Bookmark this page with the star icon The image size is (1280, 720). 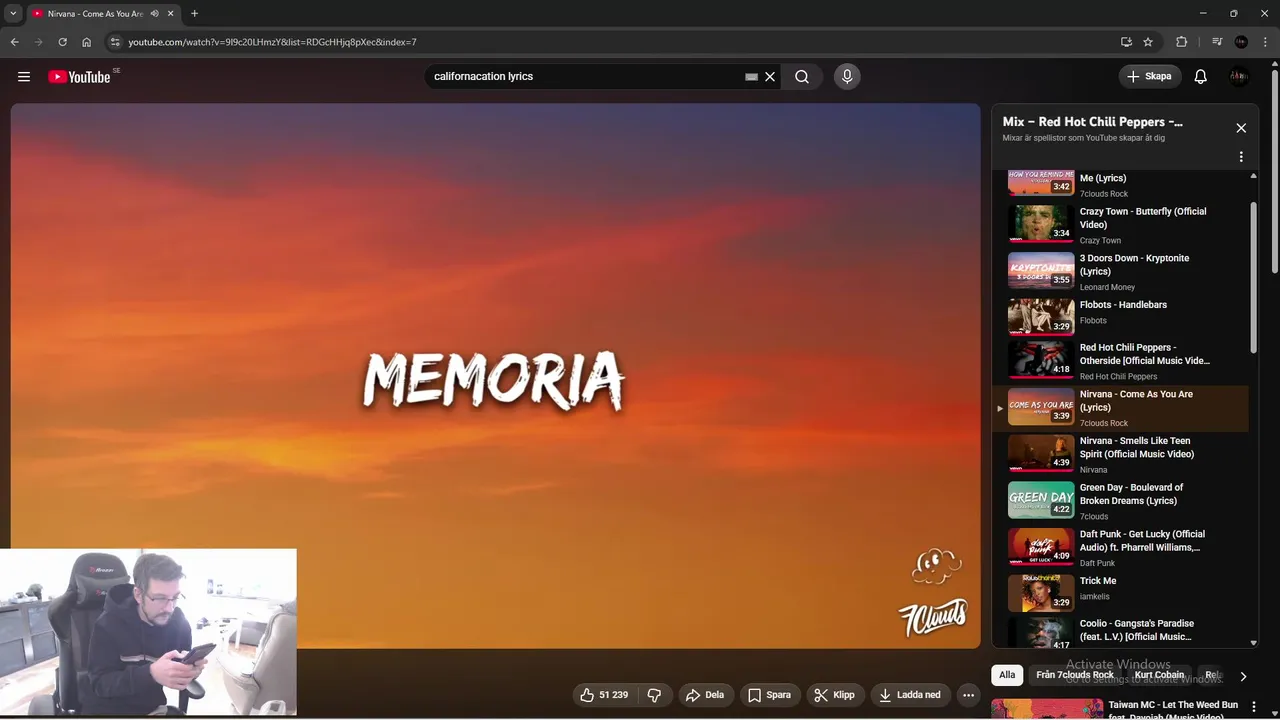pyautogui.click(x=1148, y=42)
